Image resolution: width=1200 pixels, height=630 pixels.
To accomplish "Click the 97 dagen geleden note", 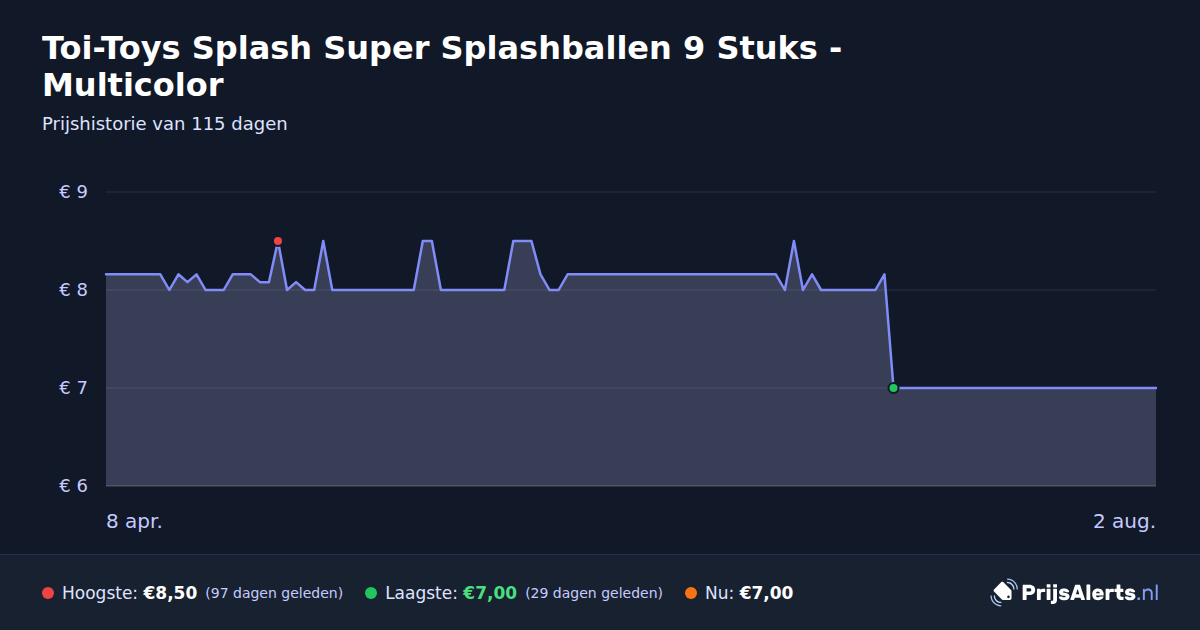I will click(274, 593).
